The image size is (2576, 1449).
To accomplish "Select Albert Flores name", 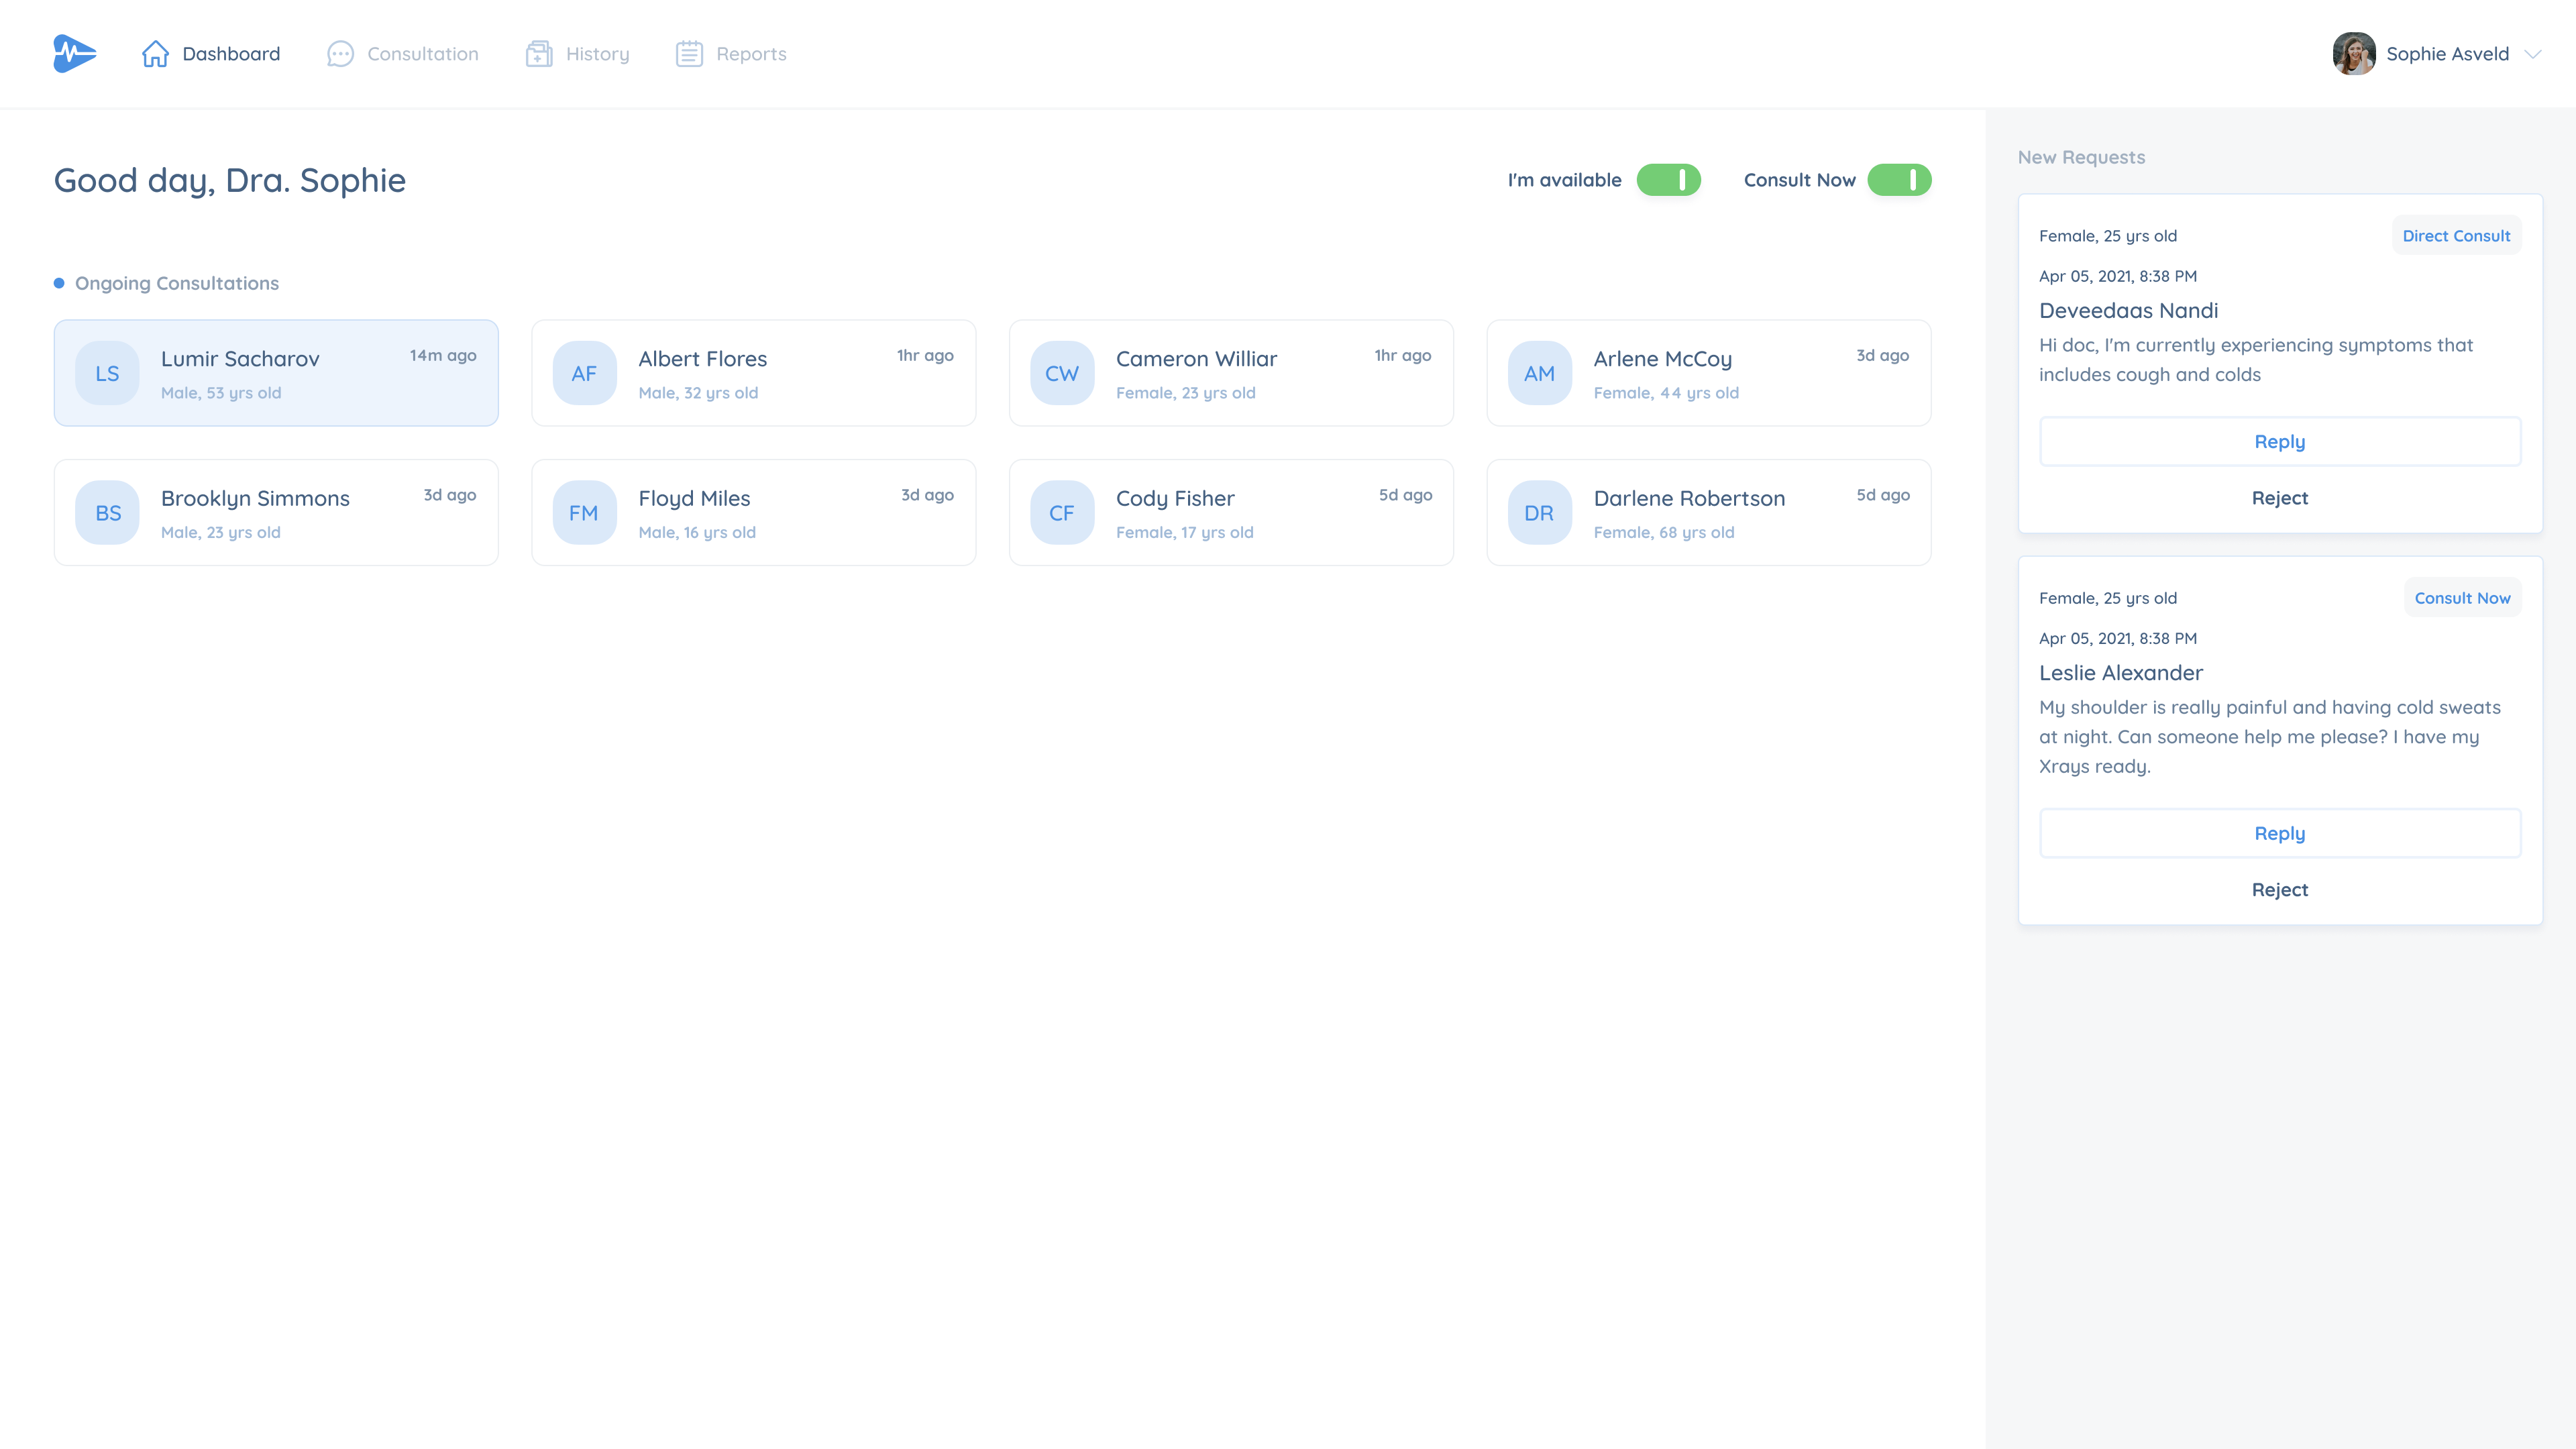I will tap(703, 359).
